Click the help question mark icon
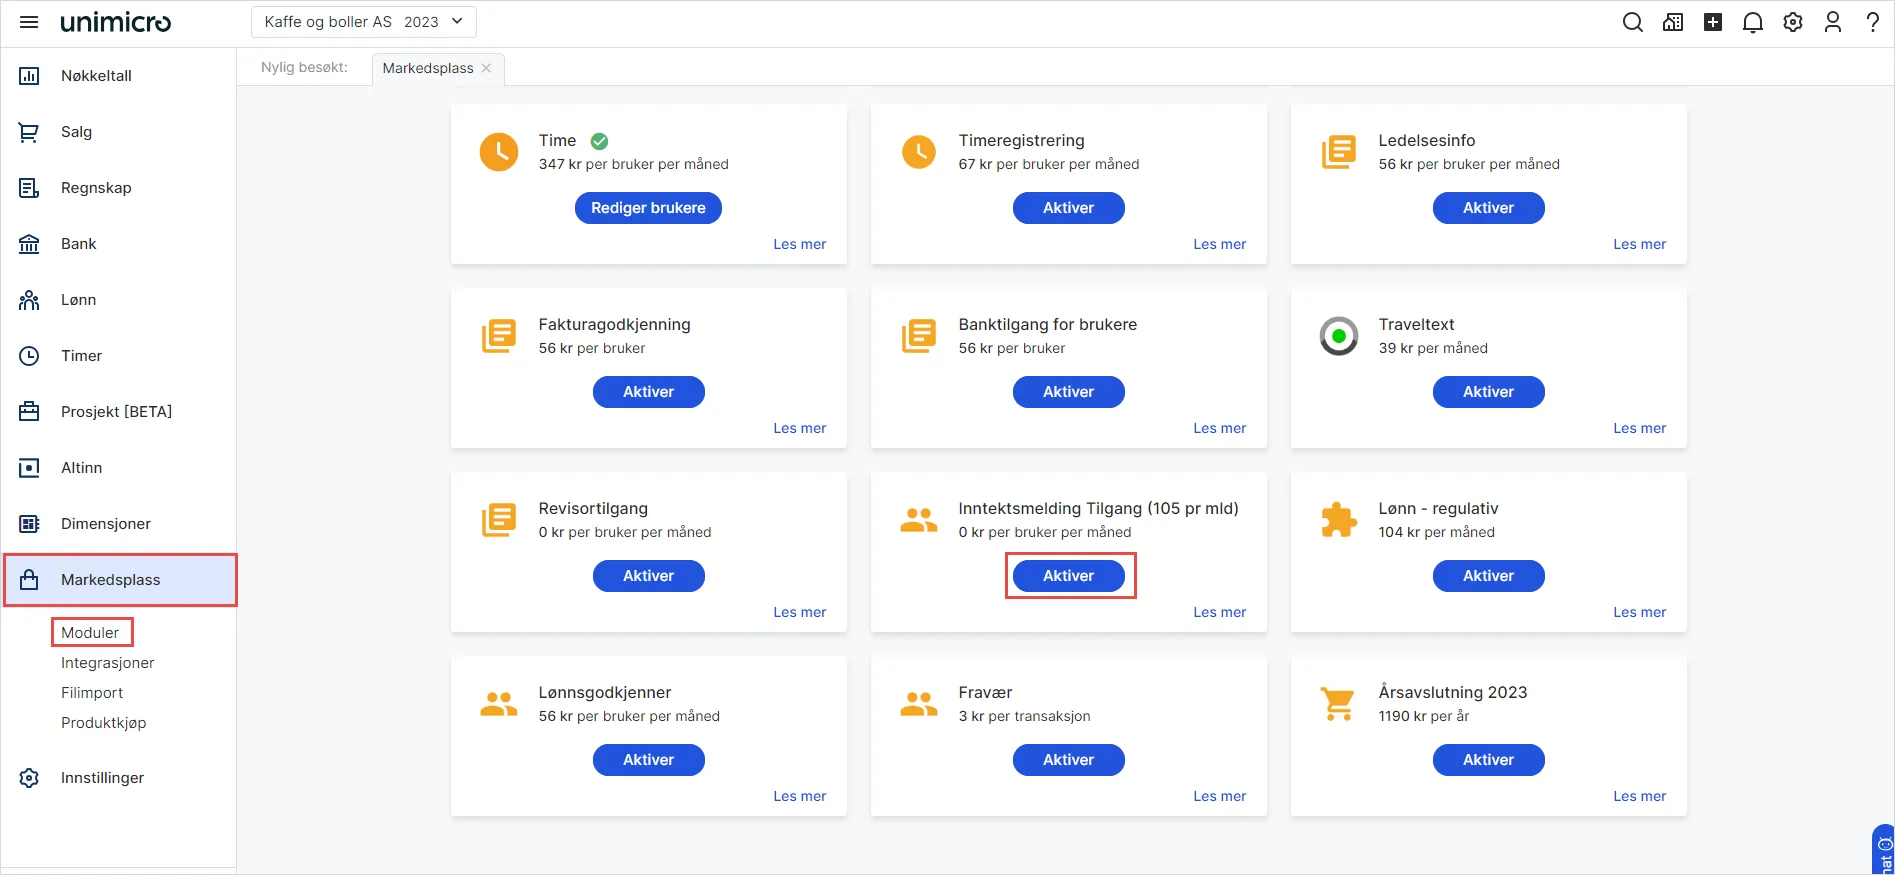The width and height of the screenshot is (1895, 875). coord(1873,22)
